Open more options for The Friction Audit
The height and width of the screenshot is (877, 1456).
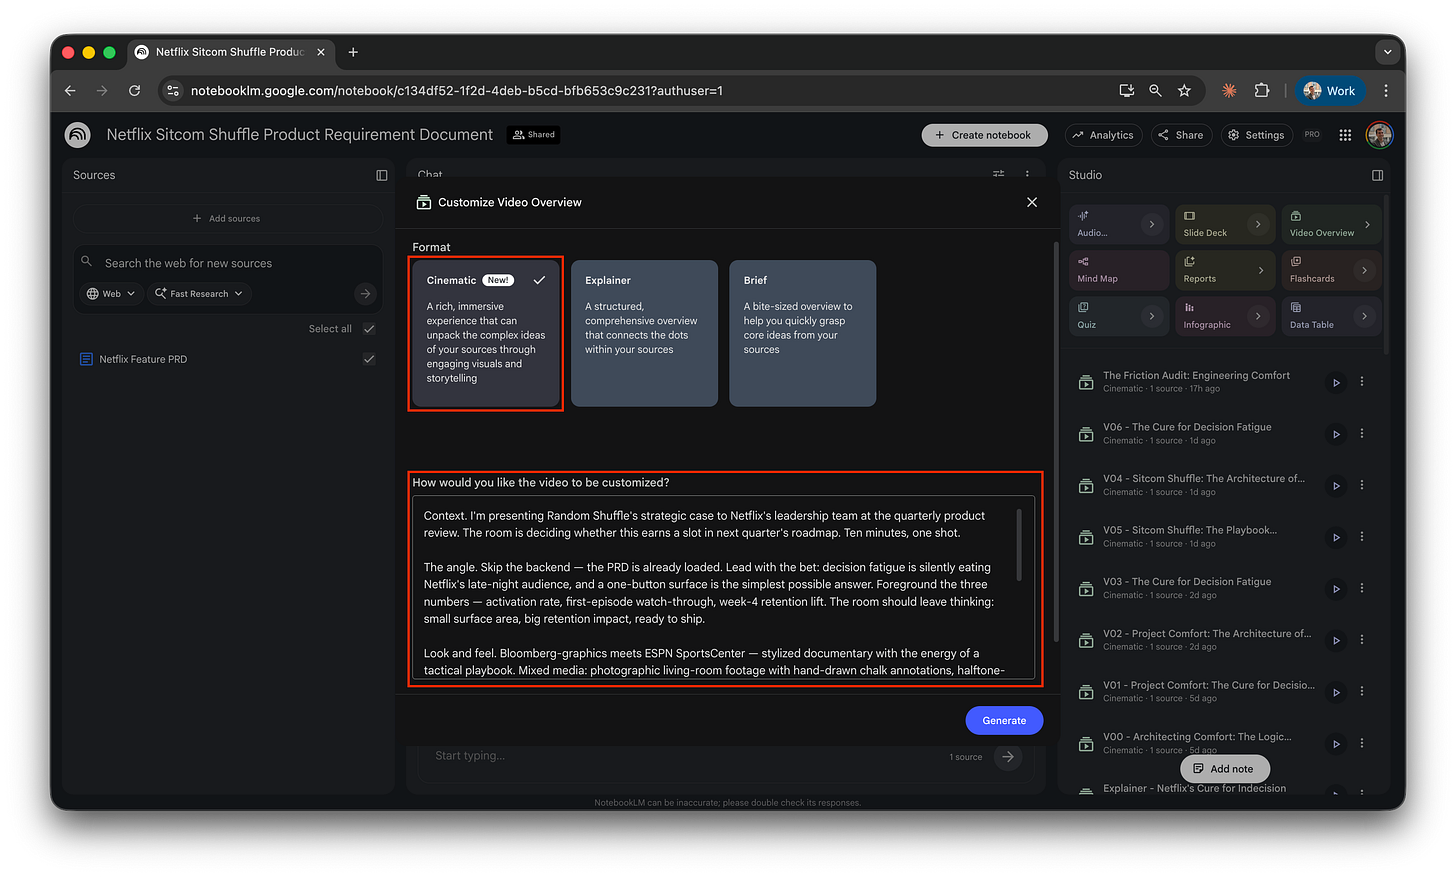point(1362,382)
